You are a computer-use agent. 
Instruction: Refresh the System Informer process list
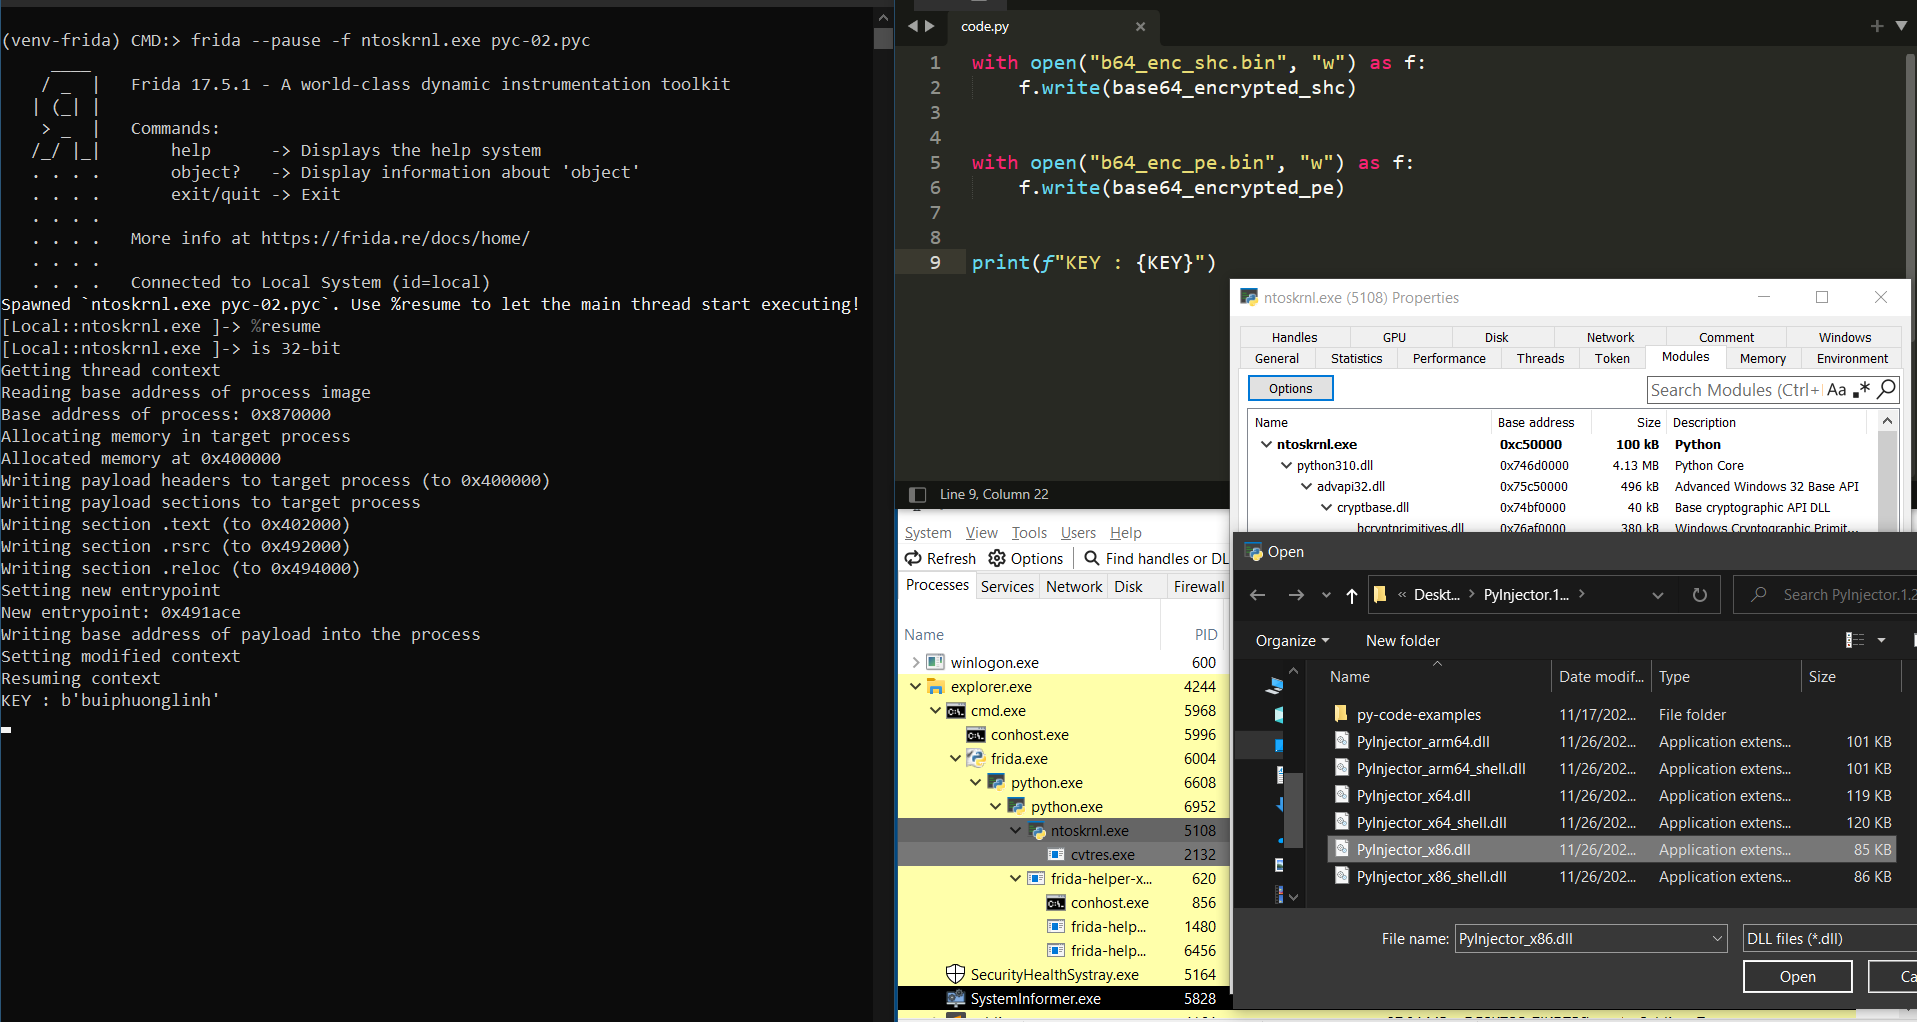pos(940,559)
